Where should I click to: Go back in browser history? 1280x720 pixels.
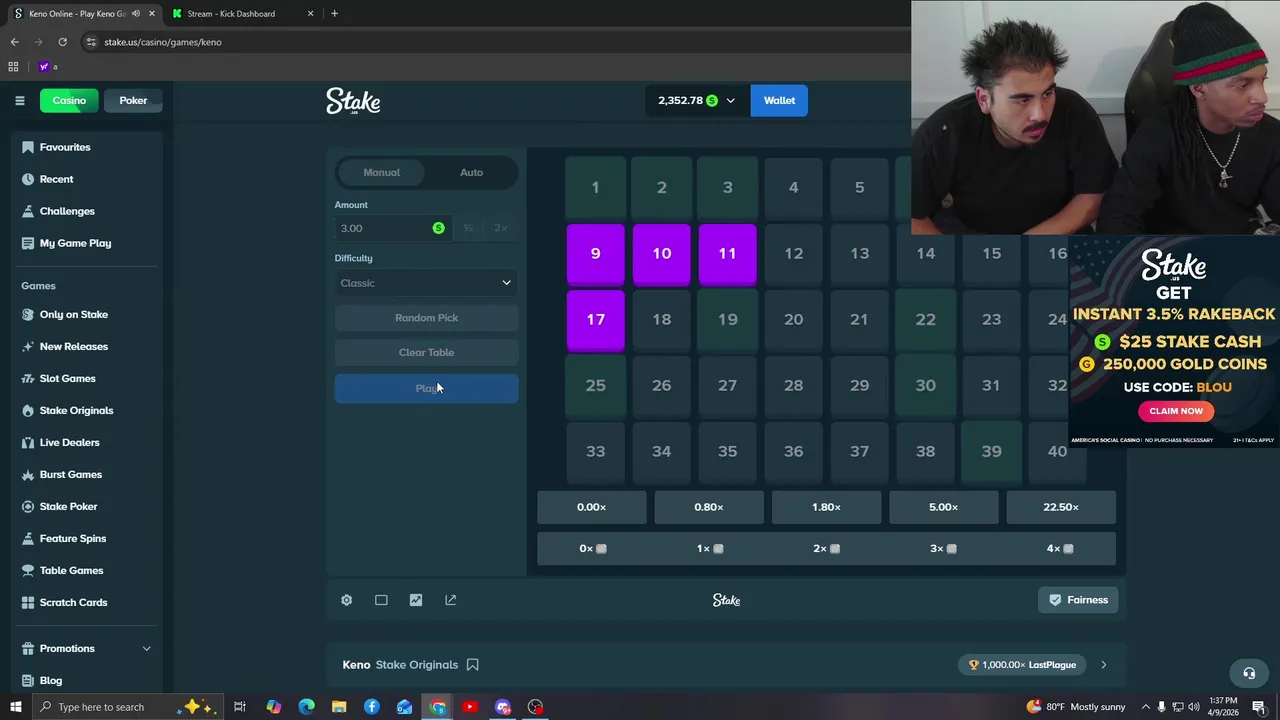14,42
